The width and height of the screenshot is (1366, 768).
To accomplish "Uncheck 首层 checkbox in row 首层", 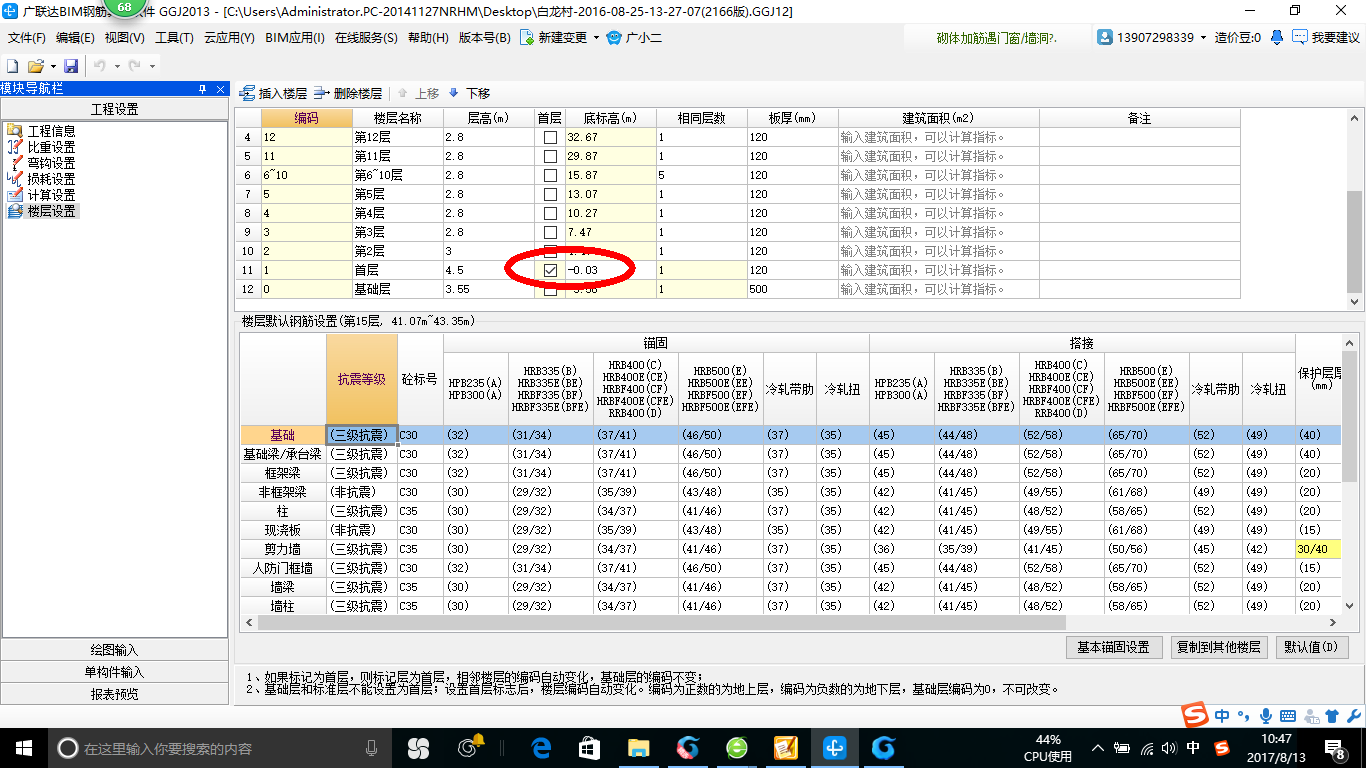I will pos(550,270).
